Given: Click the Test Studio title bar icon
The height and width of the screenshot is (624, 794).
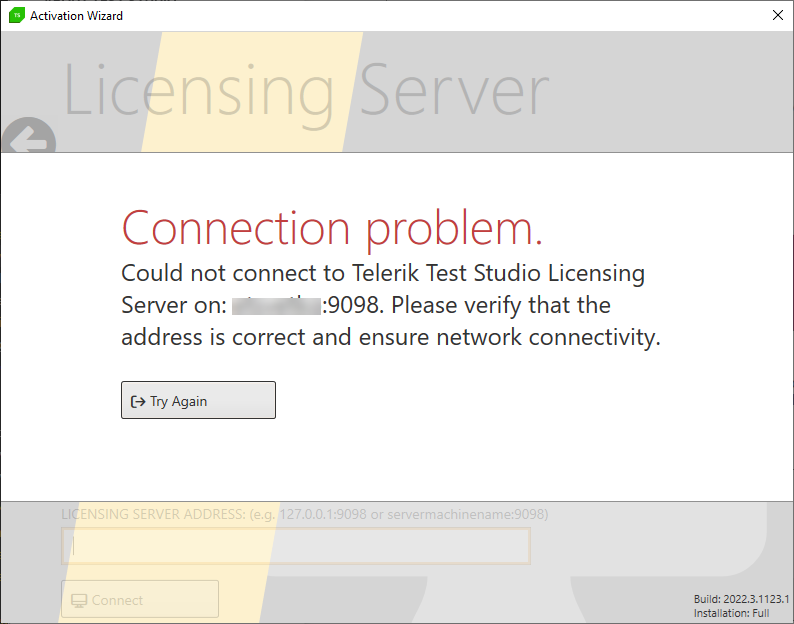Looking at the screenshot, I should (17, 15).
